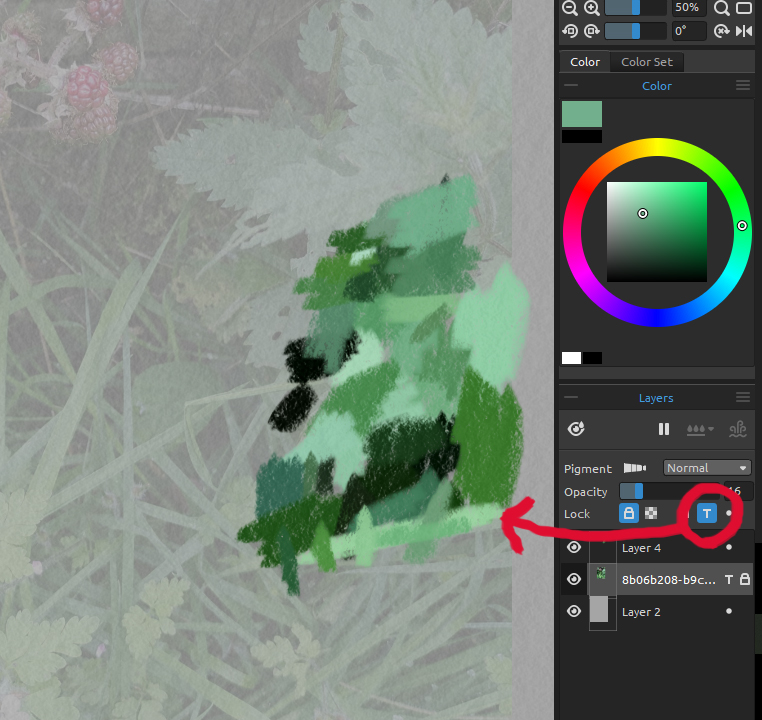Click the 0° rotation value field

point(689,31)
